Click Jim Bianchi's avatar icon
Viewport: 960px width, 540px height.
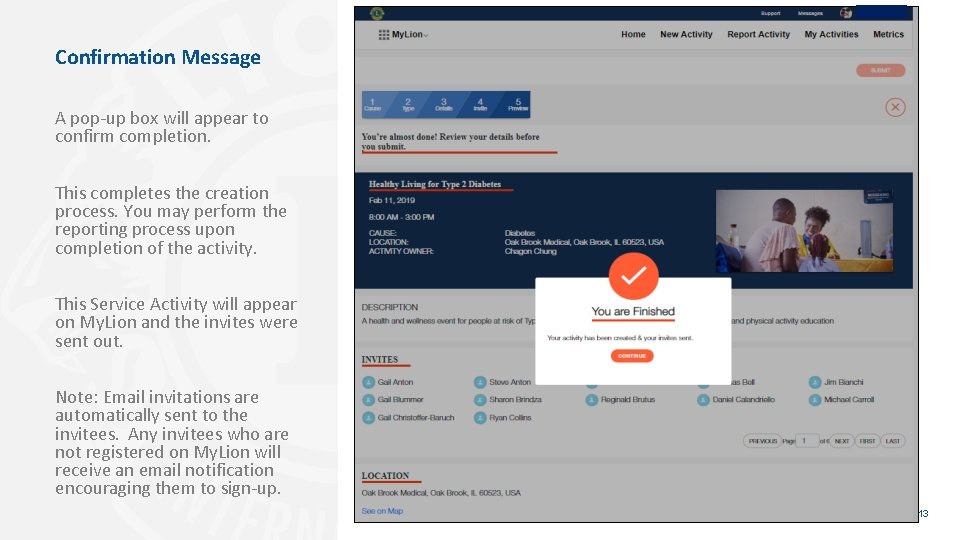point(815,382)
